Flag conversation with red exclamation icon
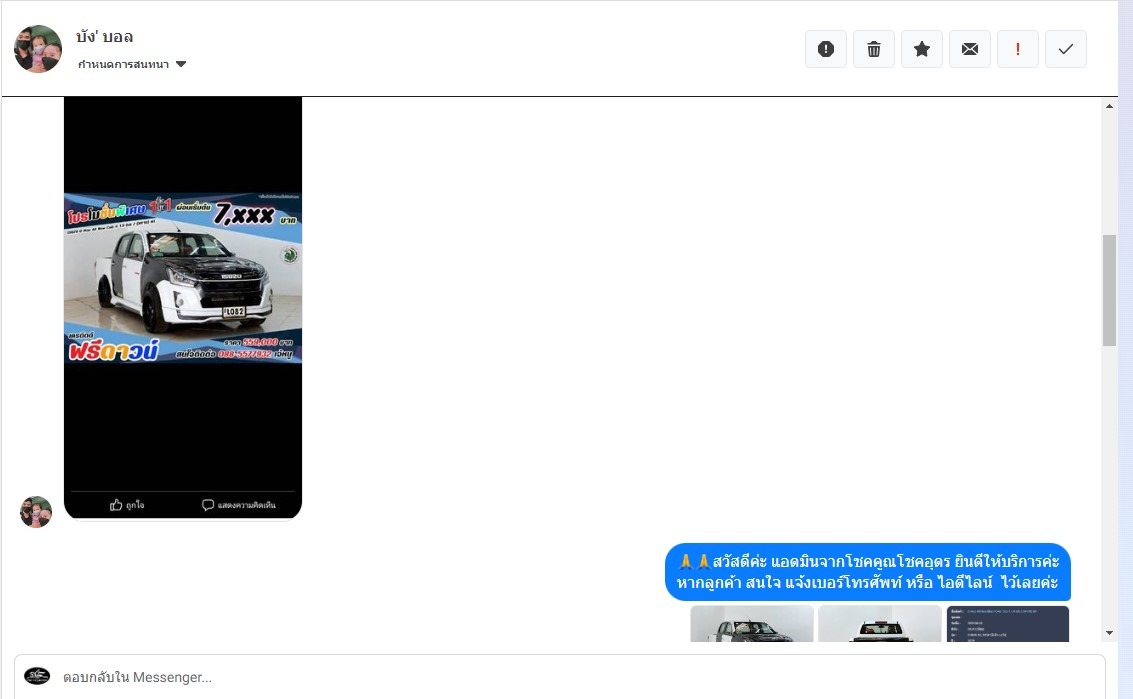Viewport: 1133px width, 699px height. point(1018,49)
